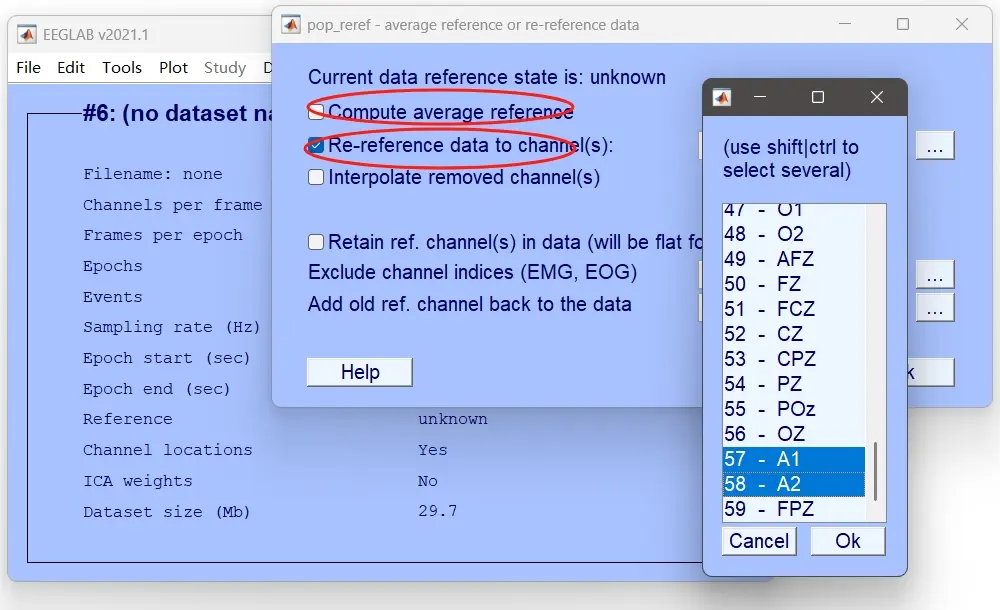Minimize the channel selection dialog
Viewport: 1000px width, 610px height.
(x=760, y=97)
